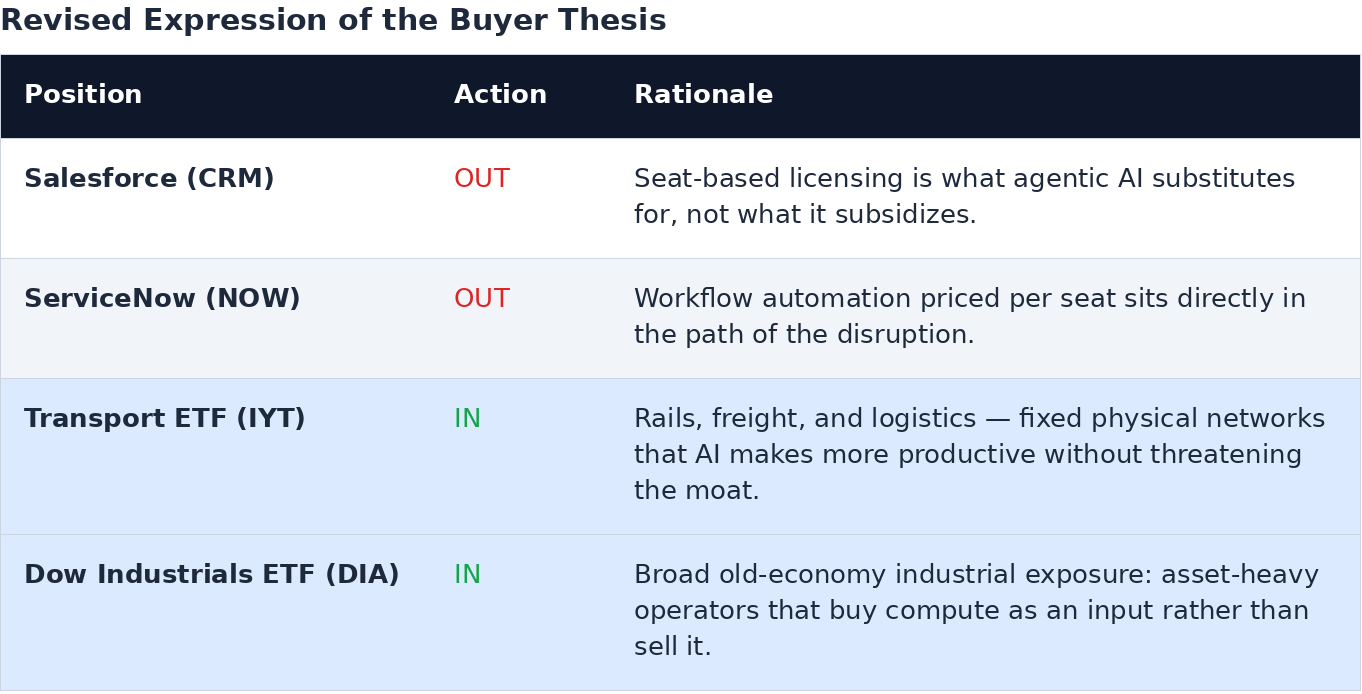Click 'the moat.' text in IYT row
The image size is (1362, 694).
697,492
